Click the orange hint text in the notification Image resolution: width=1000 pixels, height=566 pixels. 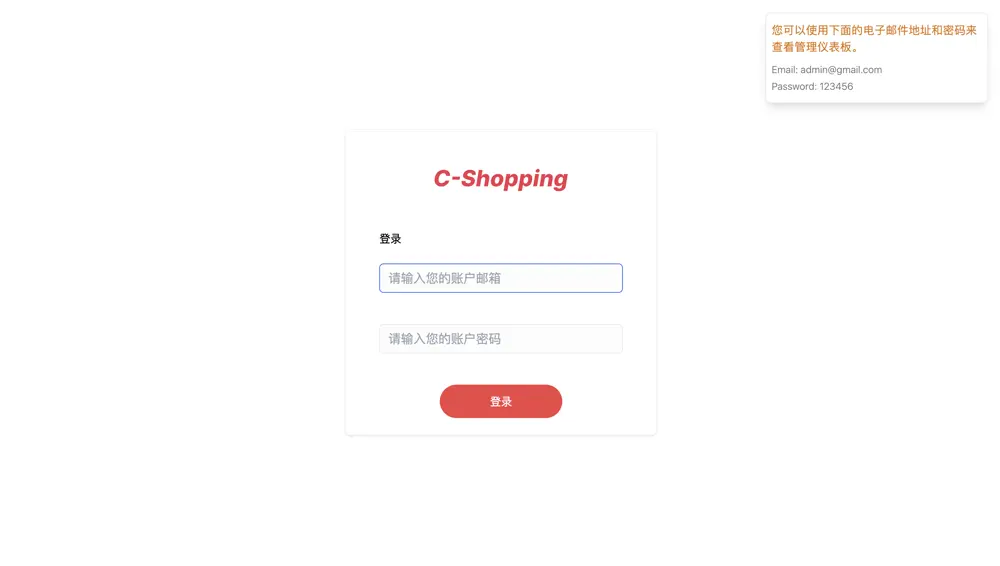(874, 38)
